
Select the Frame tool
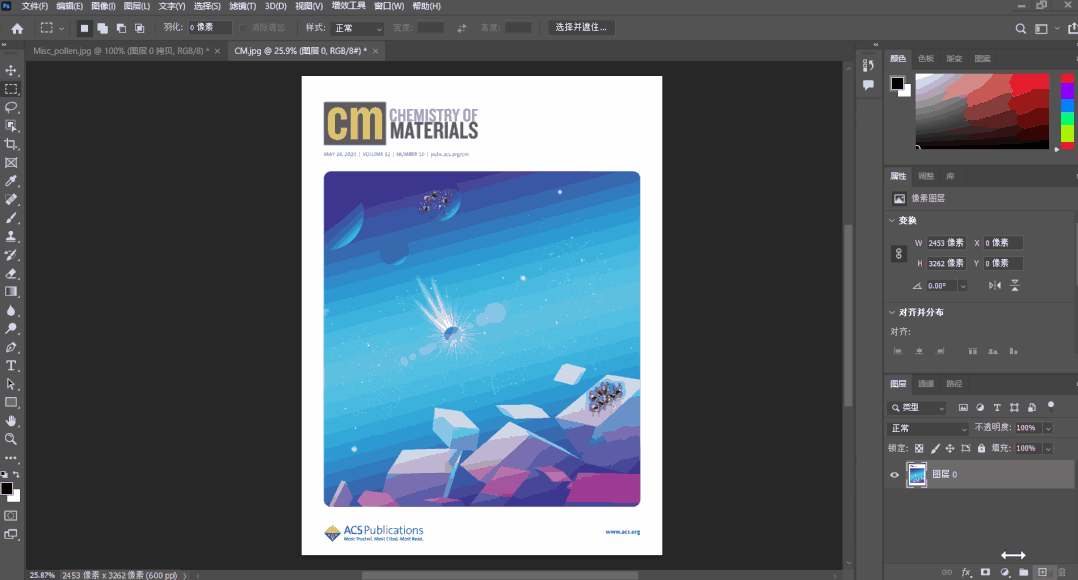11,163
